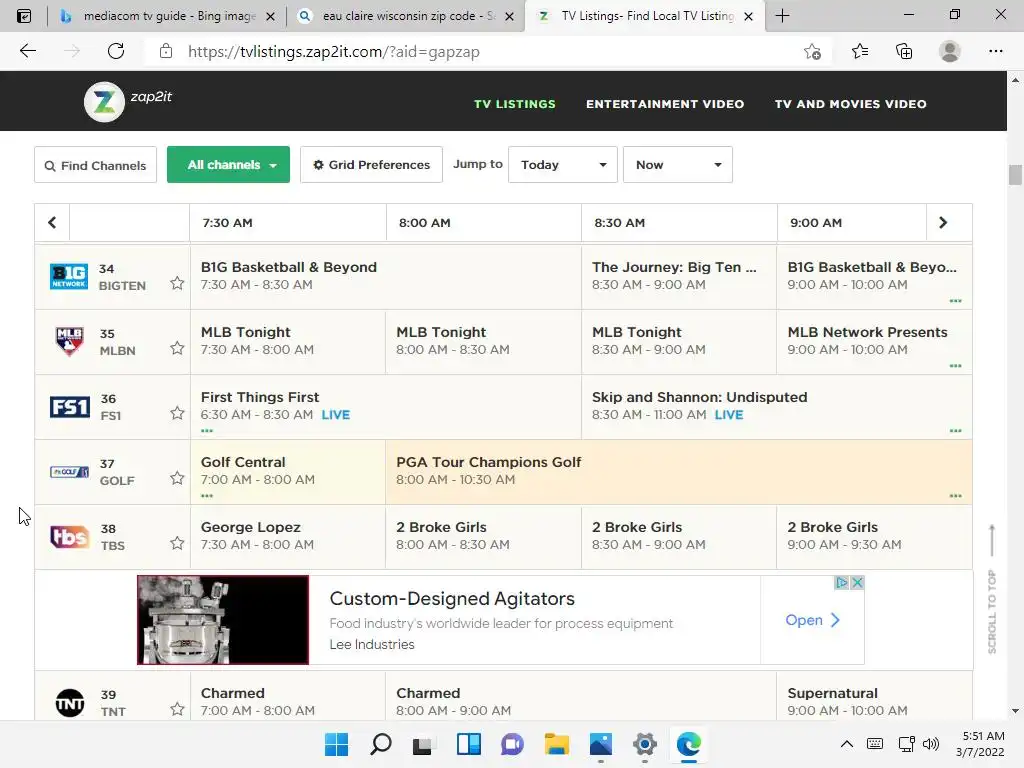Expand more options dots on BIGTEN row
This screenshot has height=768, width=1024.
pos(955,301)
